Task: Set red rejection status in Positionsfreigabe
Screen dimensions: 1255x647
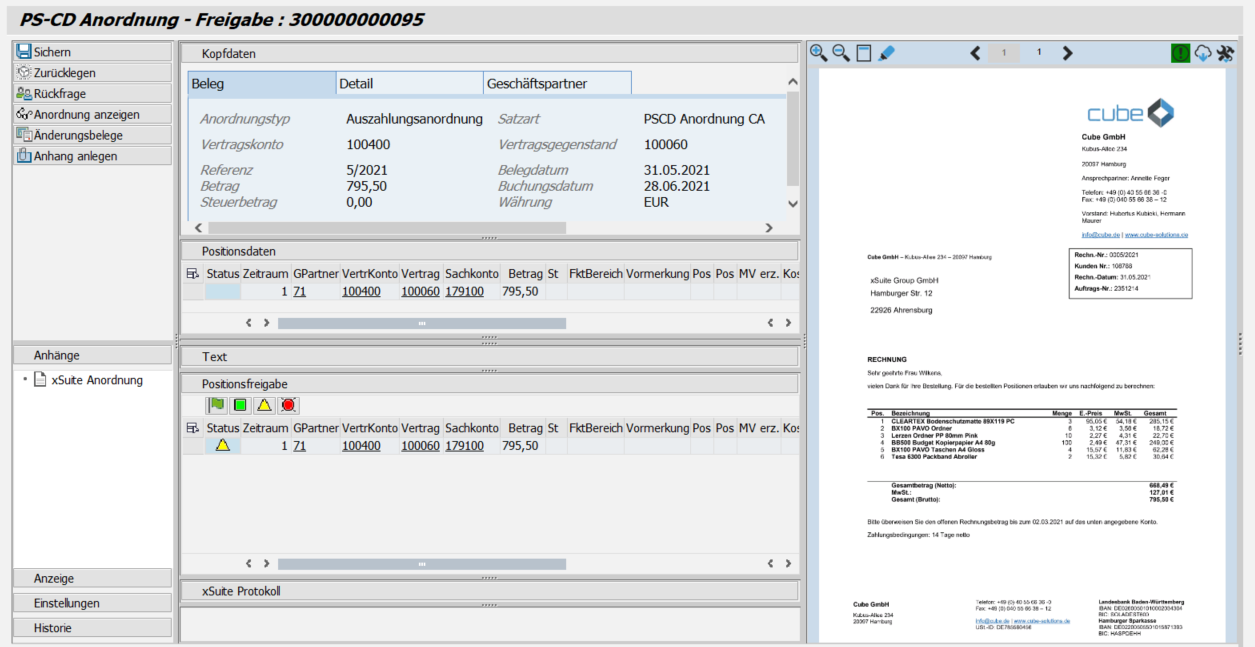Action: point(288,405)
